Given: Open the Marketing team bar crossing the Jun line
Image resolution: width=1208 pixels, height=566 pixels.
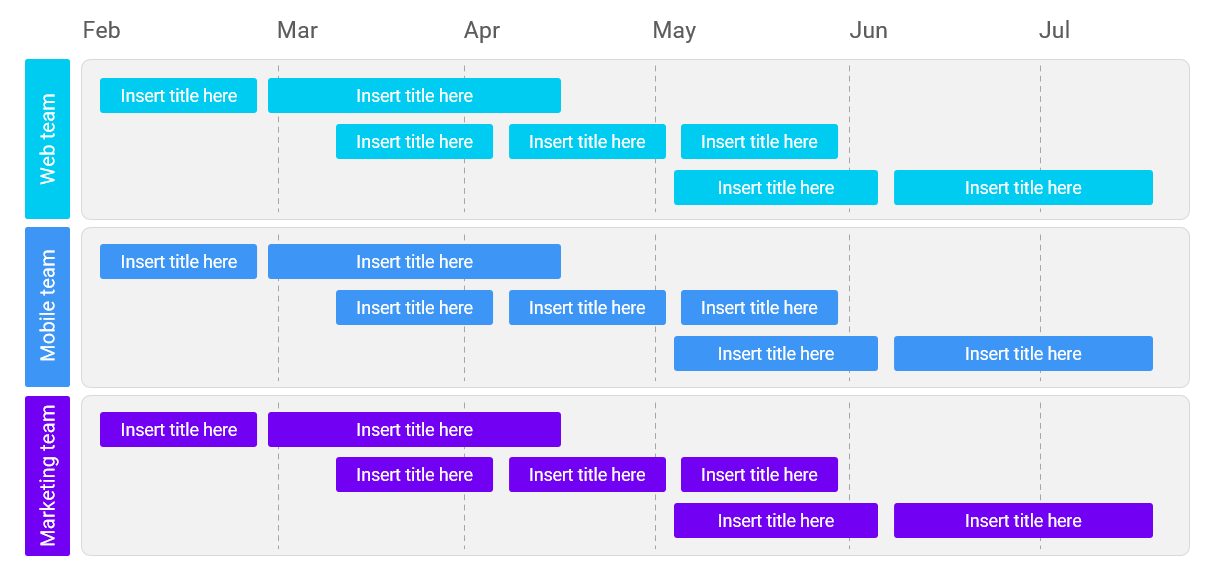Looking at the screenshot, I should click(x=775, y=521).
